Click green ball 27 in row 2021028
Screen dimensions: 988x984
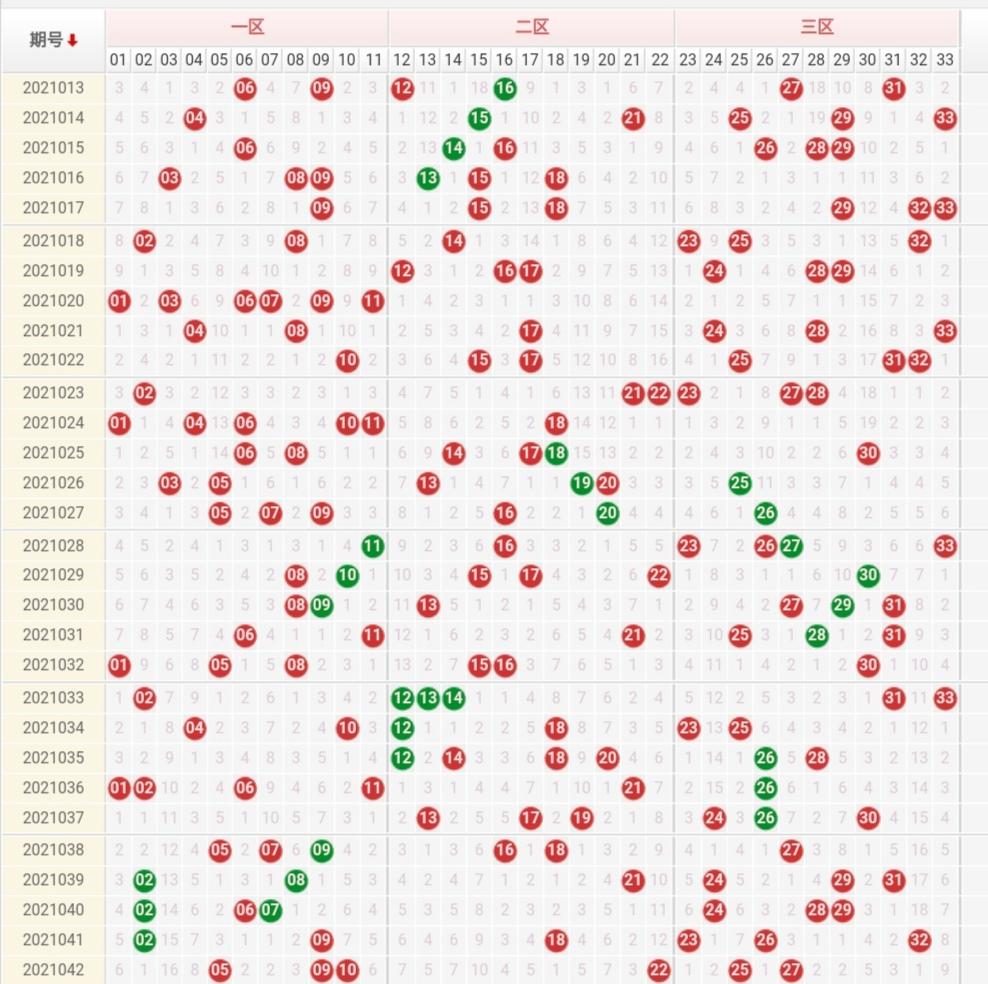point(791,546)
